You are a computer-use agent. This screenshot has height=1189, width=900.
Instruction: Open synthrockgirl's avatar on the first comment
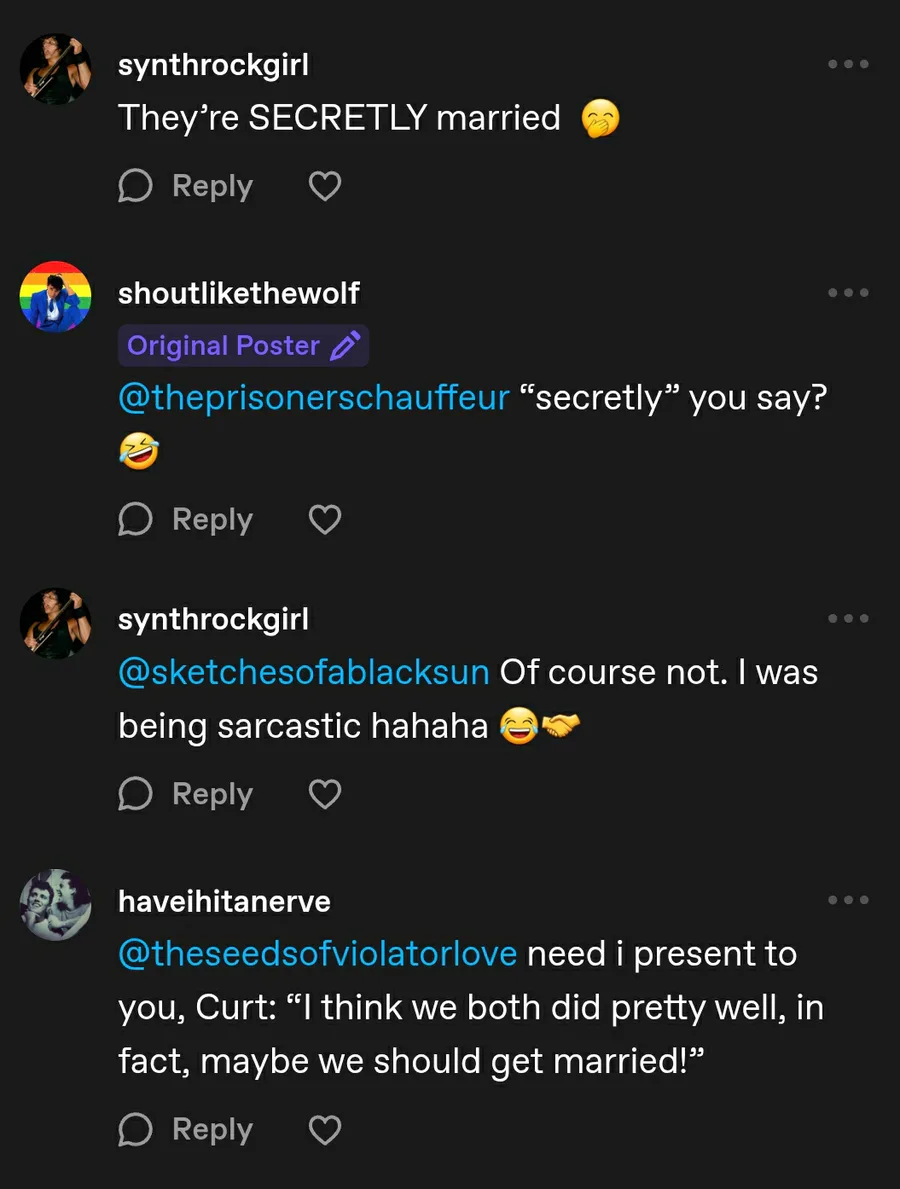pos(56,69)
